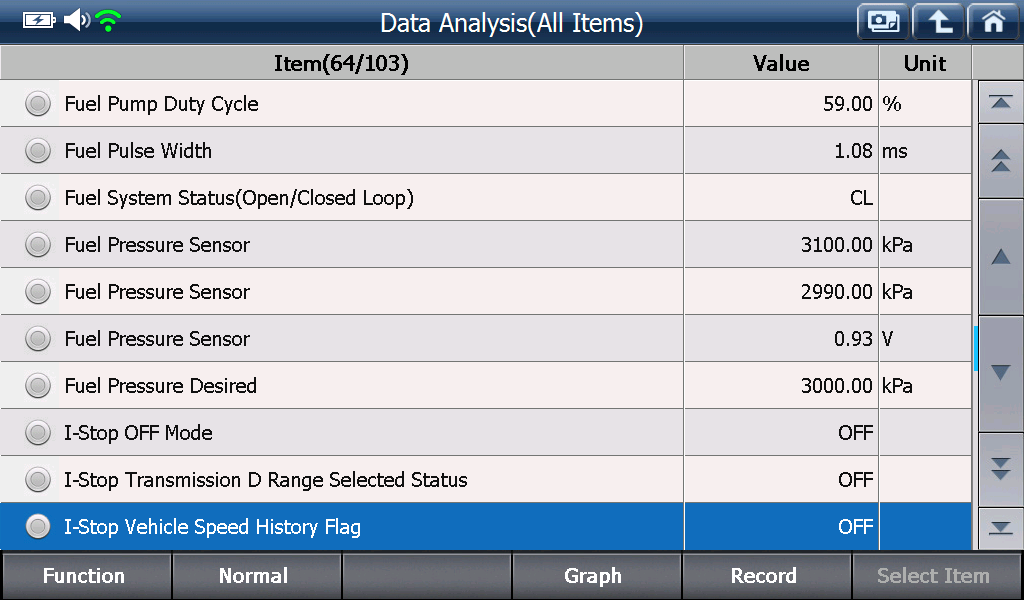Jump to the bottom of the list
This screenshot has width=1024, height=600.
click(x=1000, y=528)
